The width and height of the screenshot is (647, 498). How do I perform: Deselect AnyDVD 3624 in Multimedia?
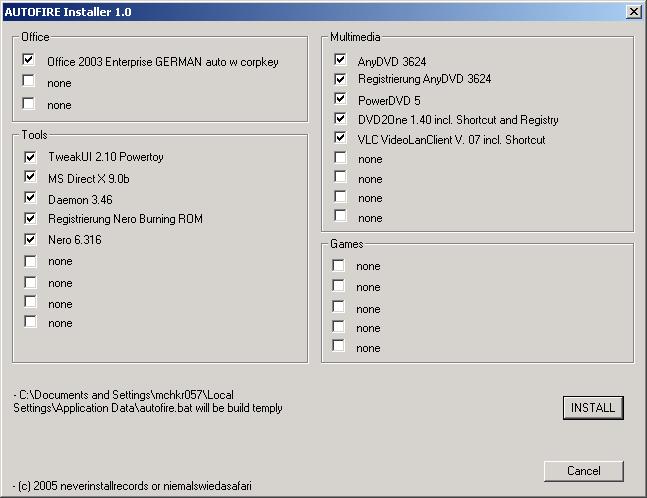(340, 59)
